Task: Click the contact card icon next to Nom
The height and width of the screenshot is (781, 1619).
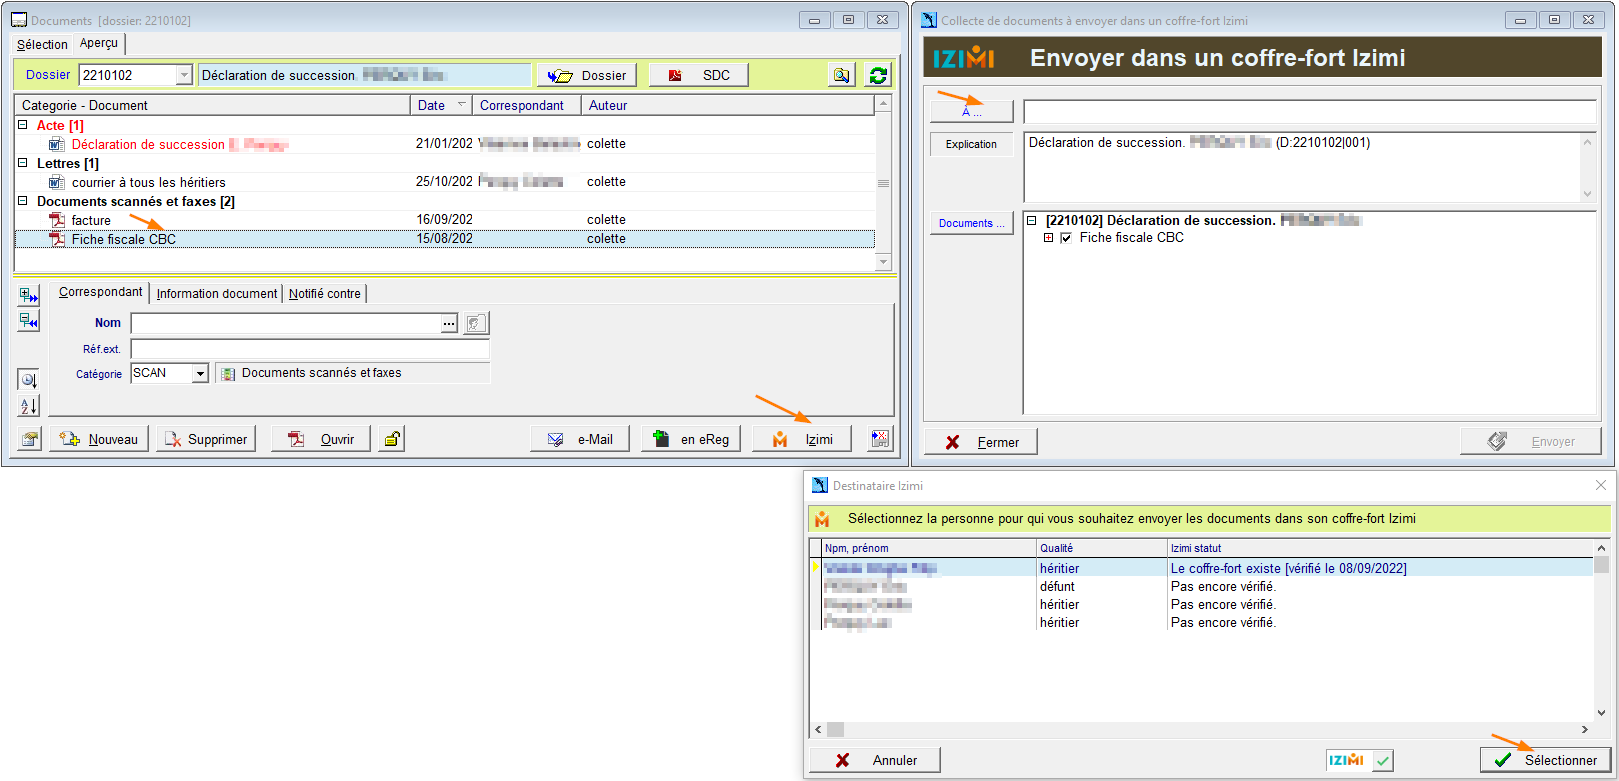Action: pos(476,323)
